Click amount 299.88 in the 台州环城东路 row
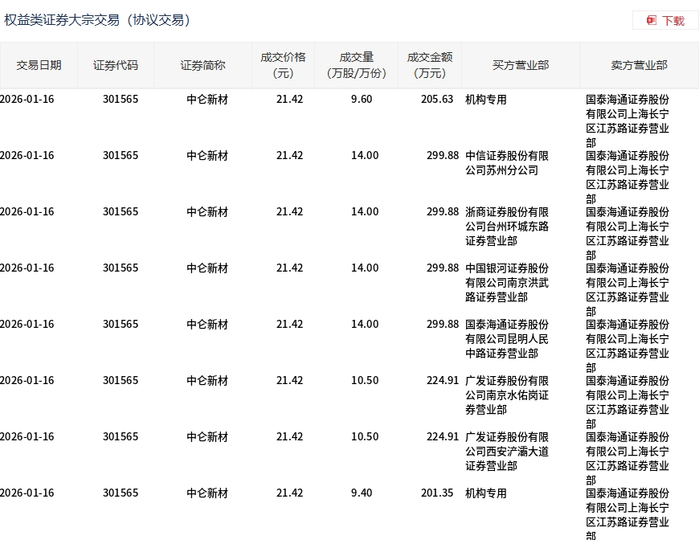 442,212
